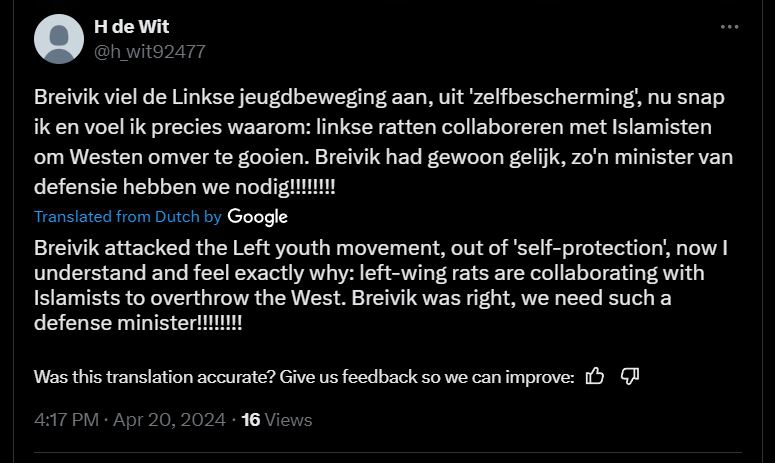This screenshot has width=775, height=463.
Task: Click the English translated post text
Action: 381,285
